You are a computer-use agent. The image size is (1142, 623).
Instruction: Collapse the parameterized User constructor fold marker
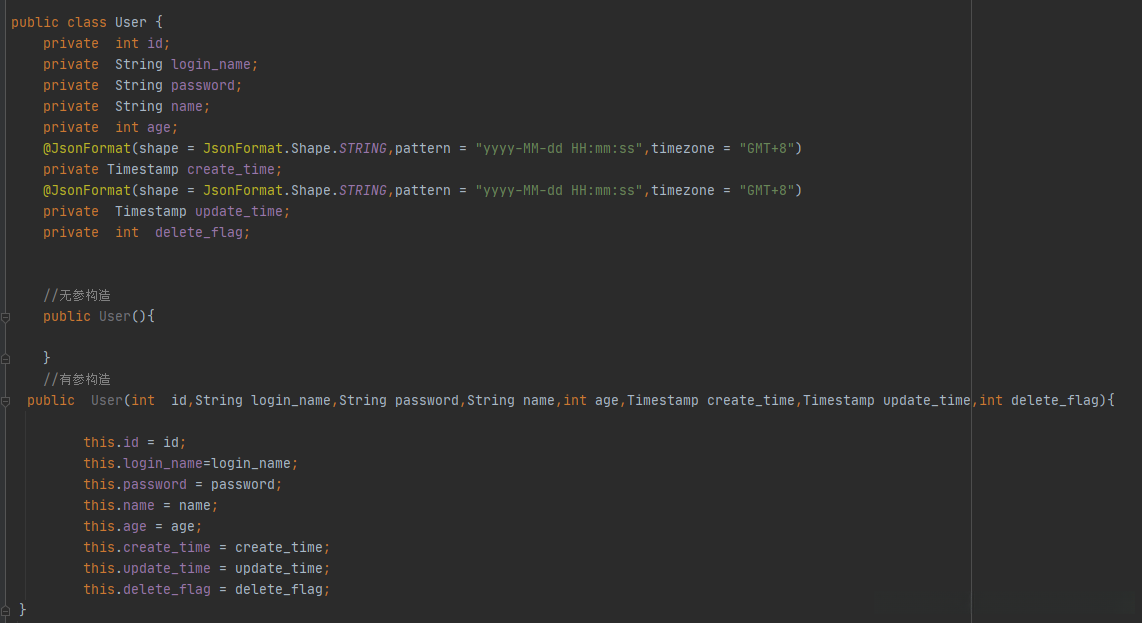pos(6,400)
